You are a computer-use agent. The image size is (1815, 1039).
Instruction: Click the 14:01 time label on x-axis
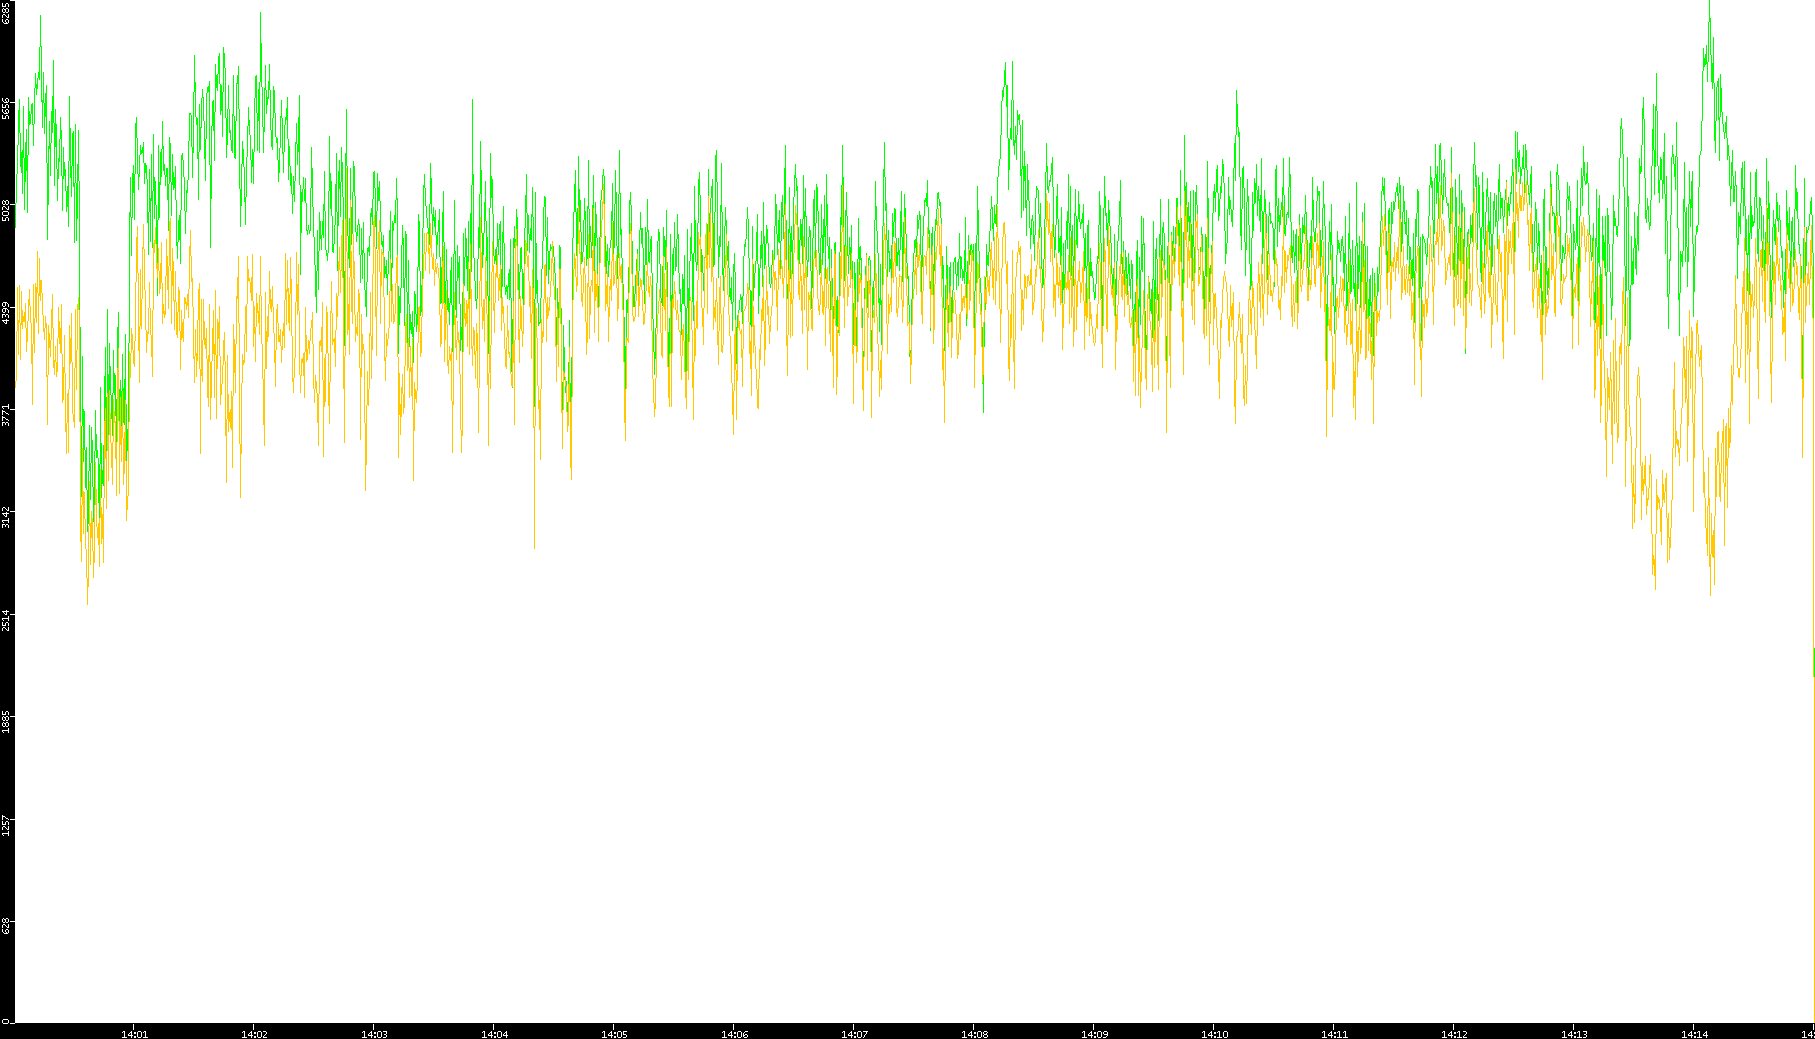134,1034
